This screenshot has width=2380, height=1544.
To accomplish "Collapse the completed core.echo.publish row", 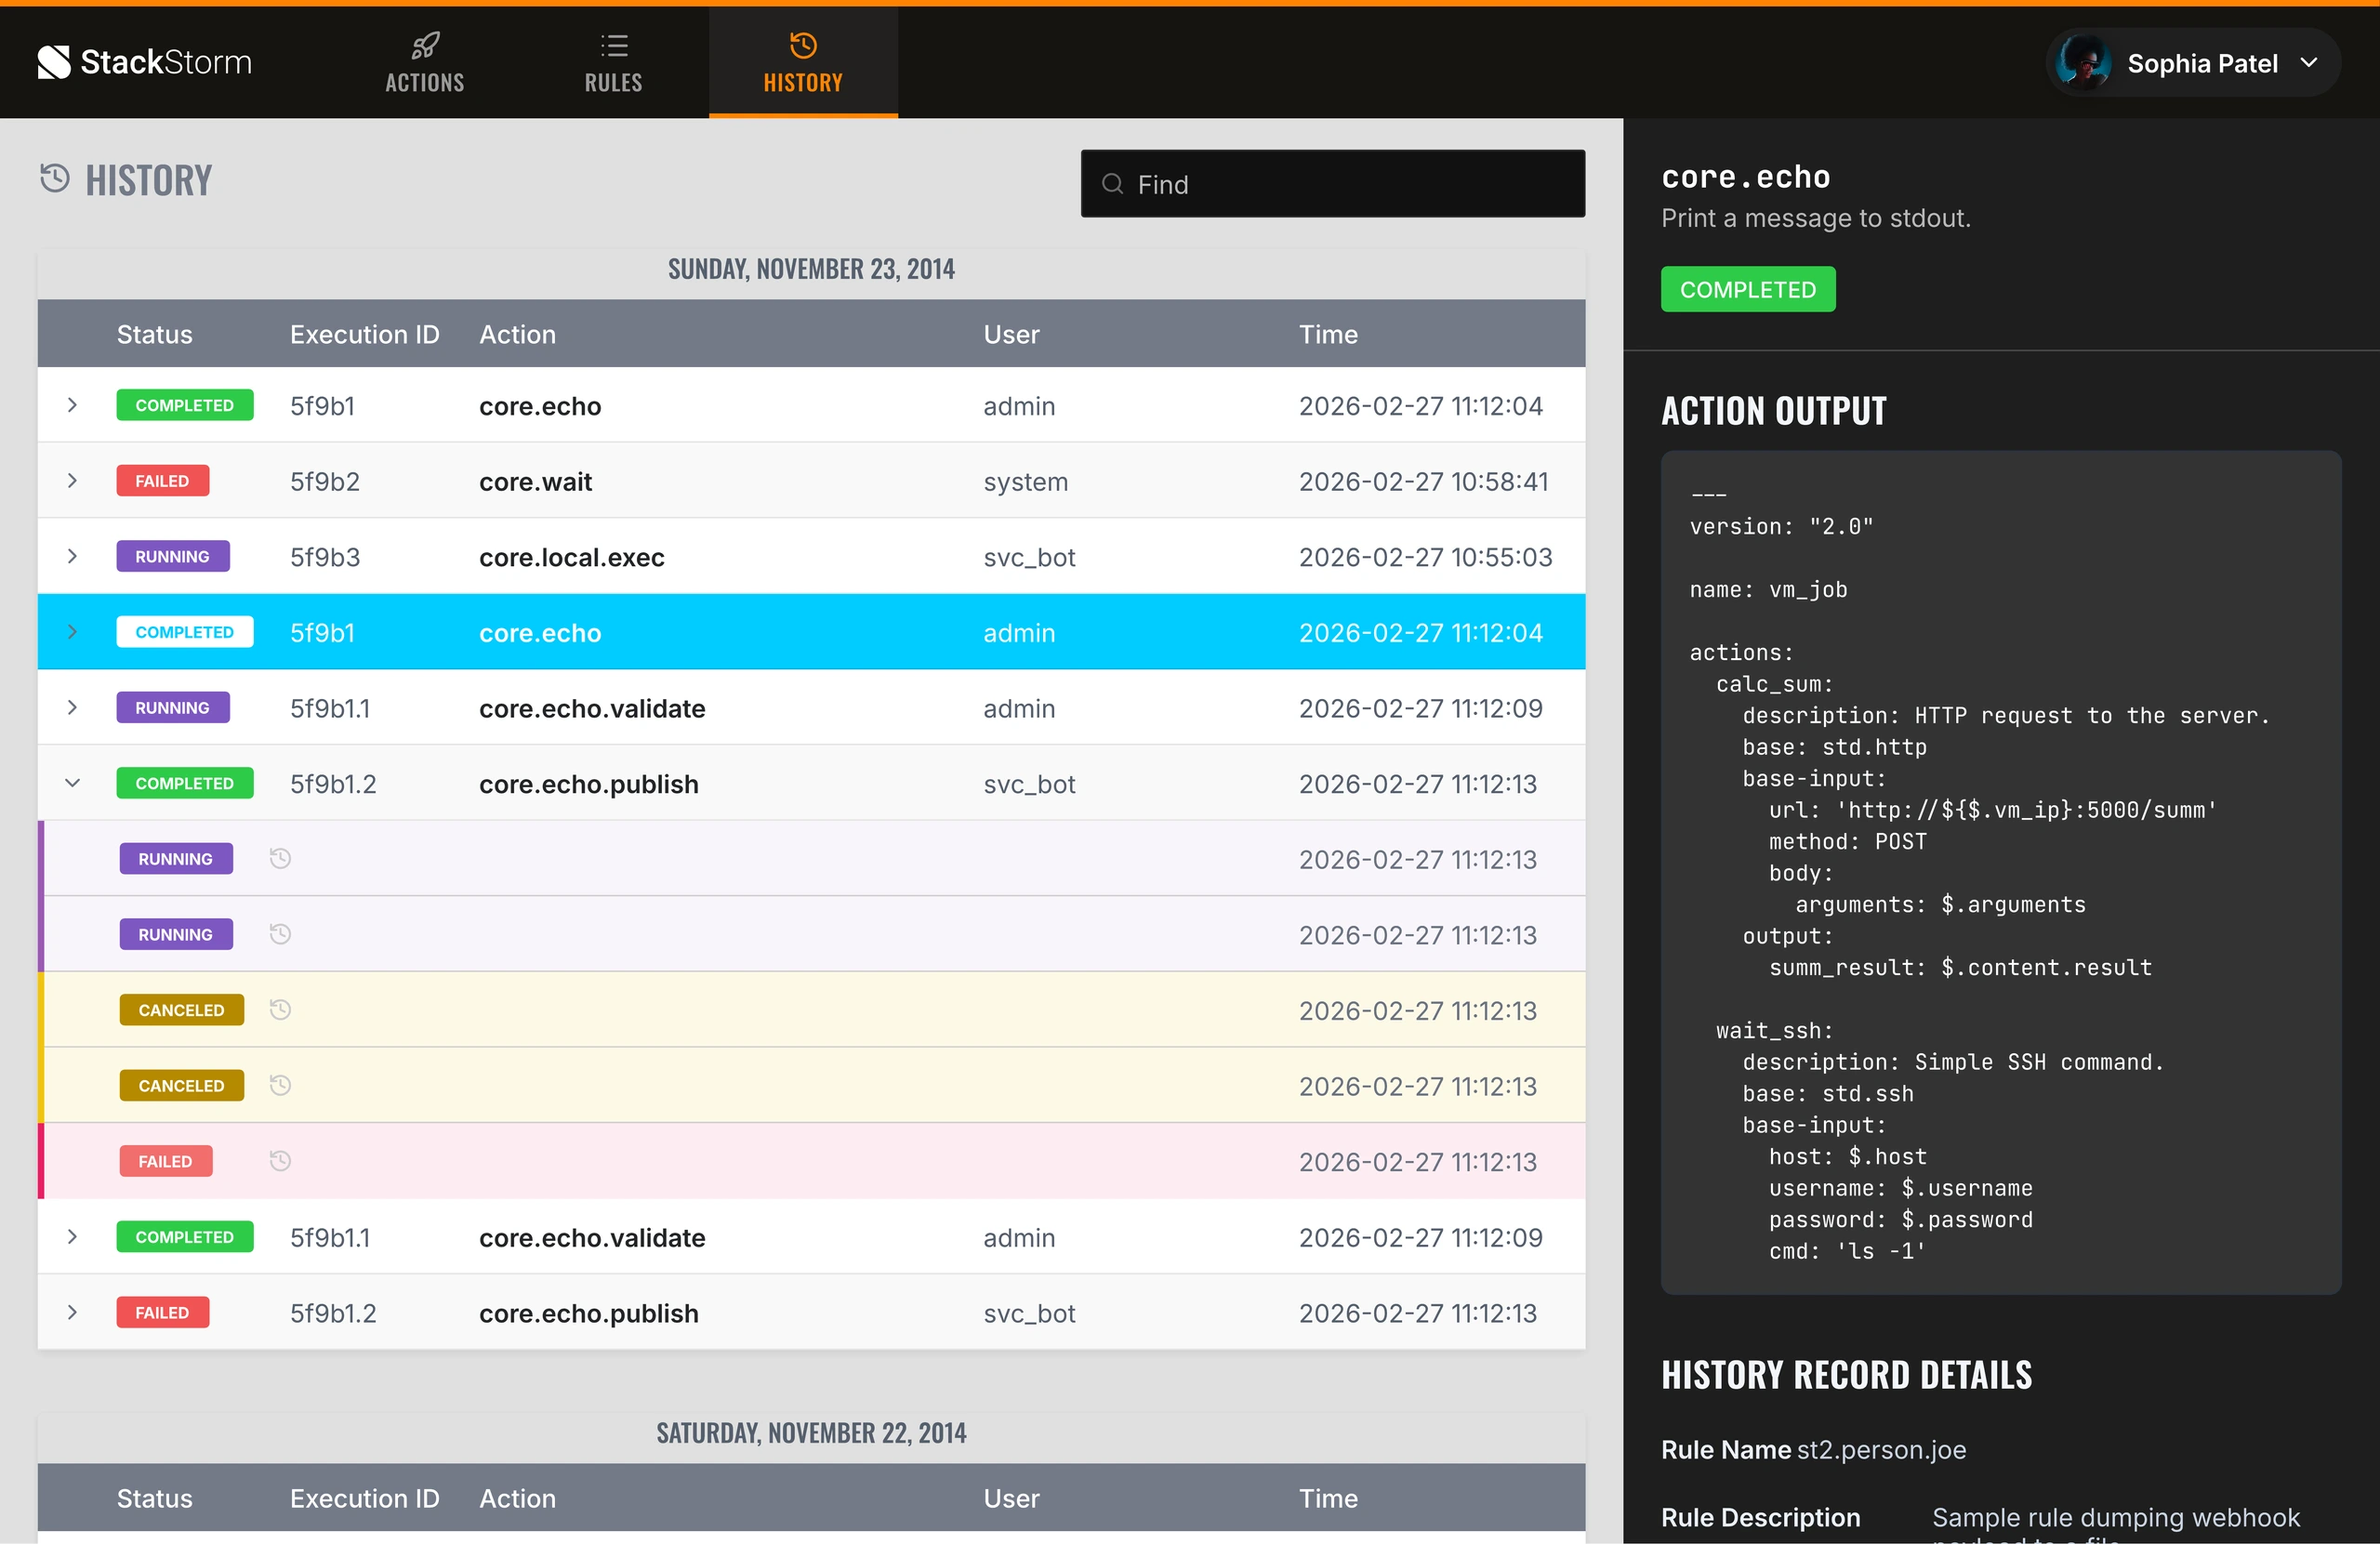I will (x=72, y=783).
